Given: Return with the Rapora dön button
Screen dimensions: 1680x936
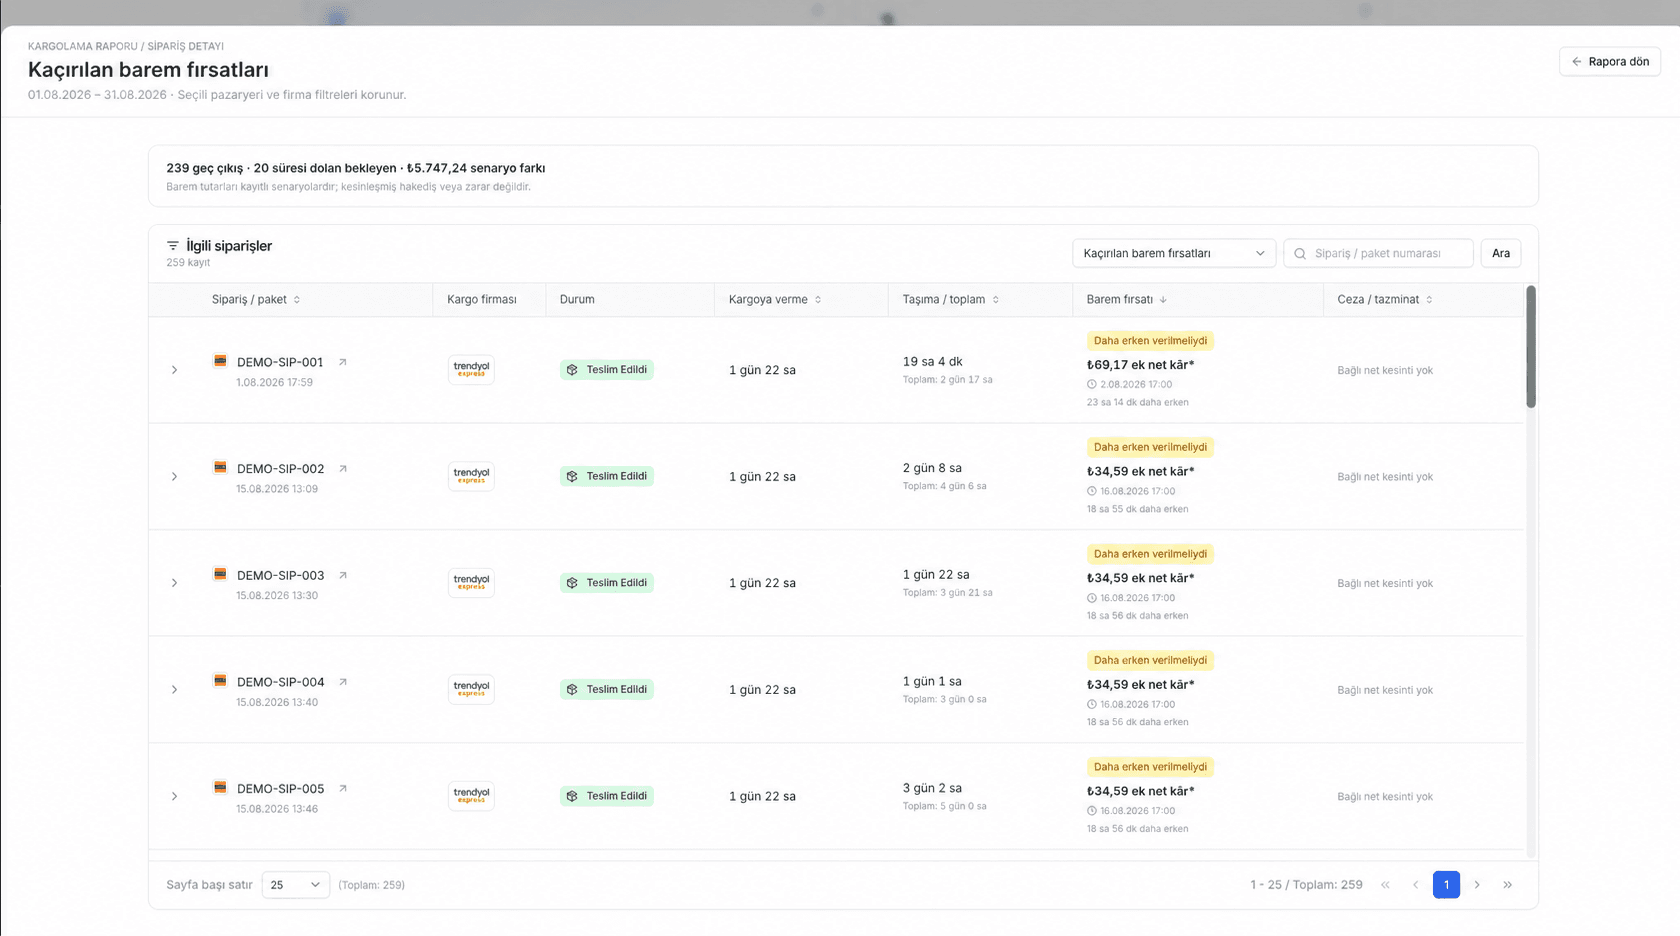Looking at the screenshot, I should pyautogui.click(x=1610, y=62).
